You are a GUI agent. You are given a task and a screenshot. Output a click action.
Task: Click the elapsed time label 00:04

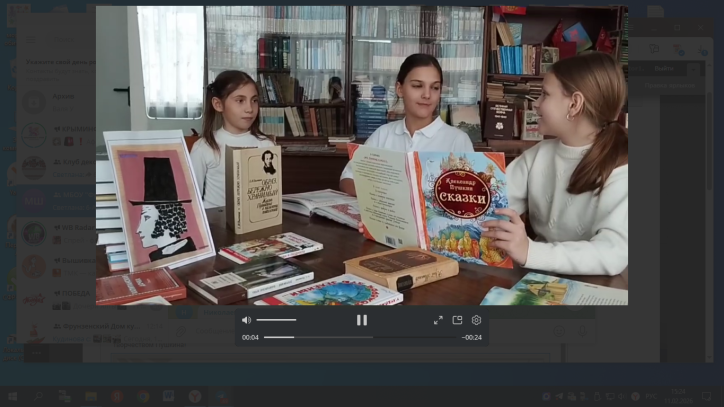coord(250,337)
